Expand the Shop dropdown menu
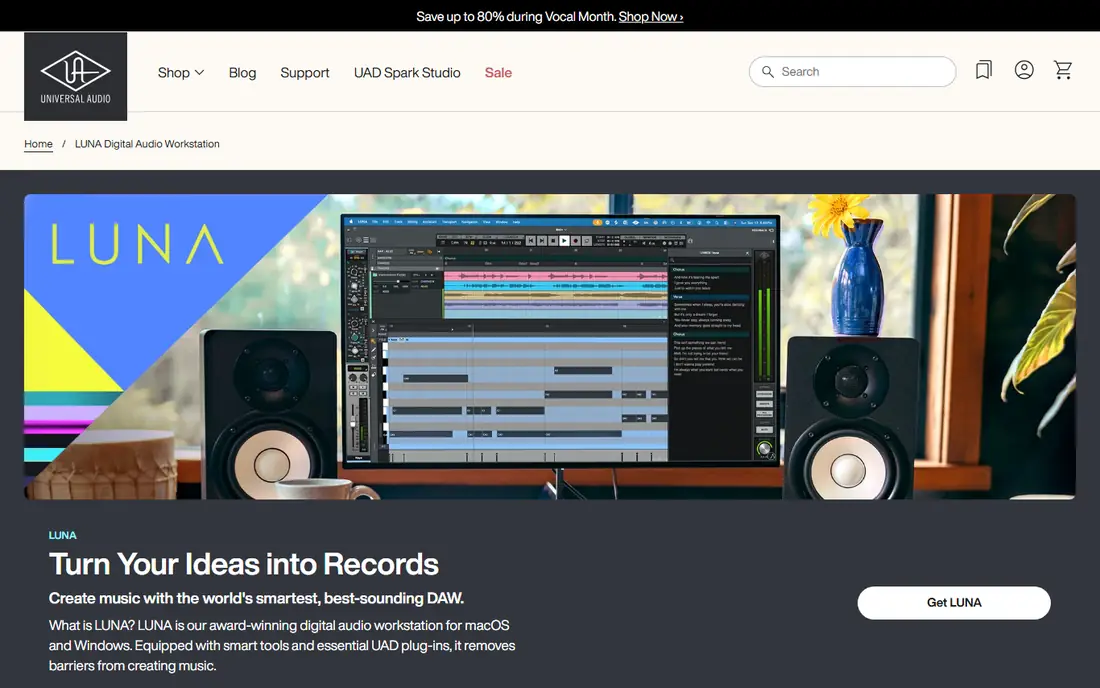The height and width of the screenshot is (688, 1100). tap(181, 73)
